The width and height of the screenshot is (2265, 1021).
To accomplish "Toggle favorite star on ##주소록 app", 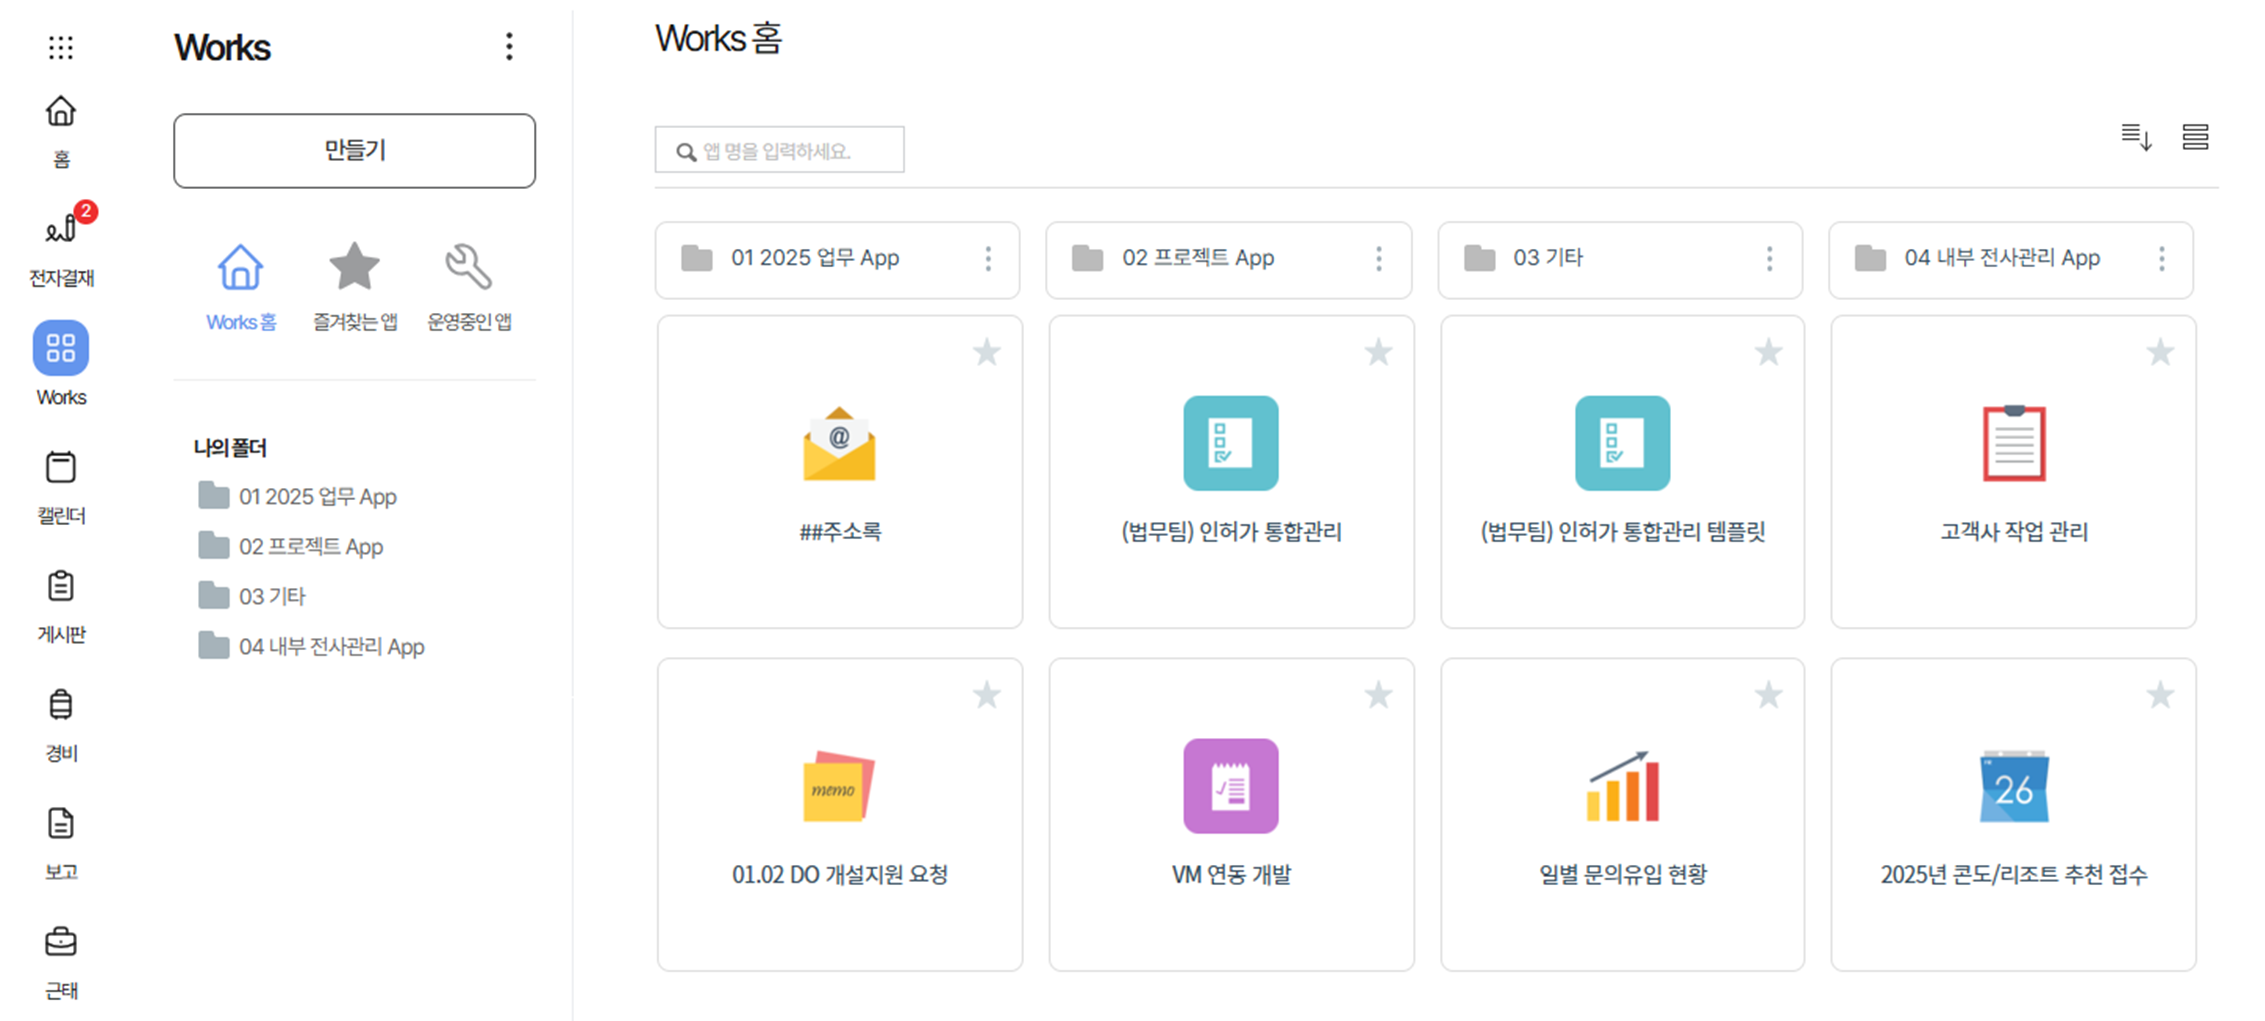I will [x=986, y=352].
